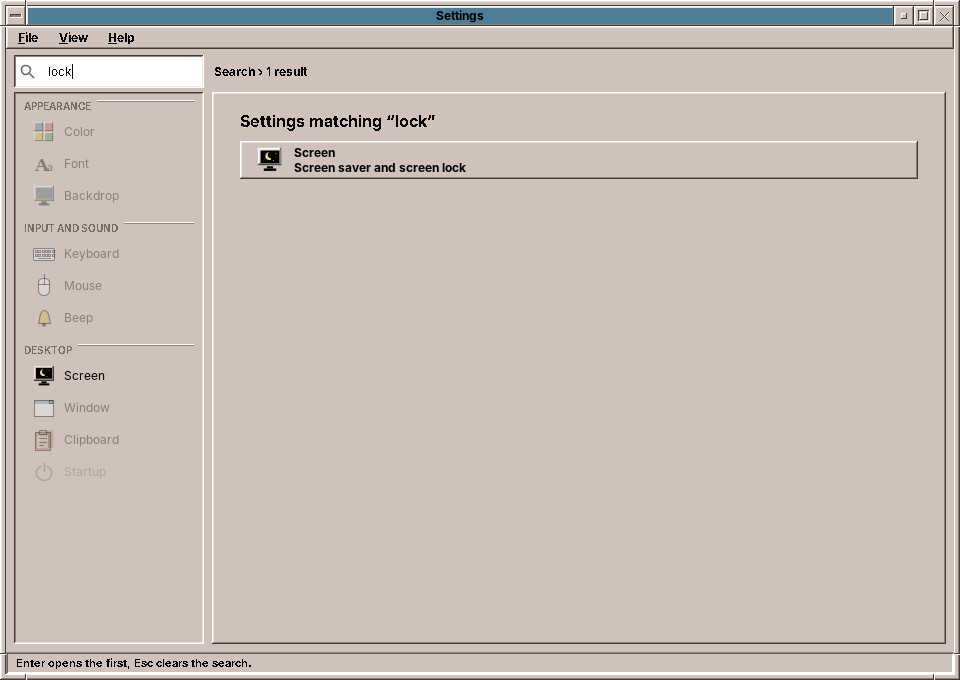Close the Settings window
Screen dimensions: 960x680
tap(944, 16)
